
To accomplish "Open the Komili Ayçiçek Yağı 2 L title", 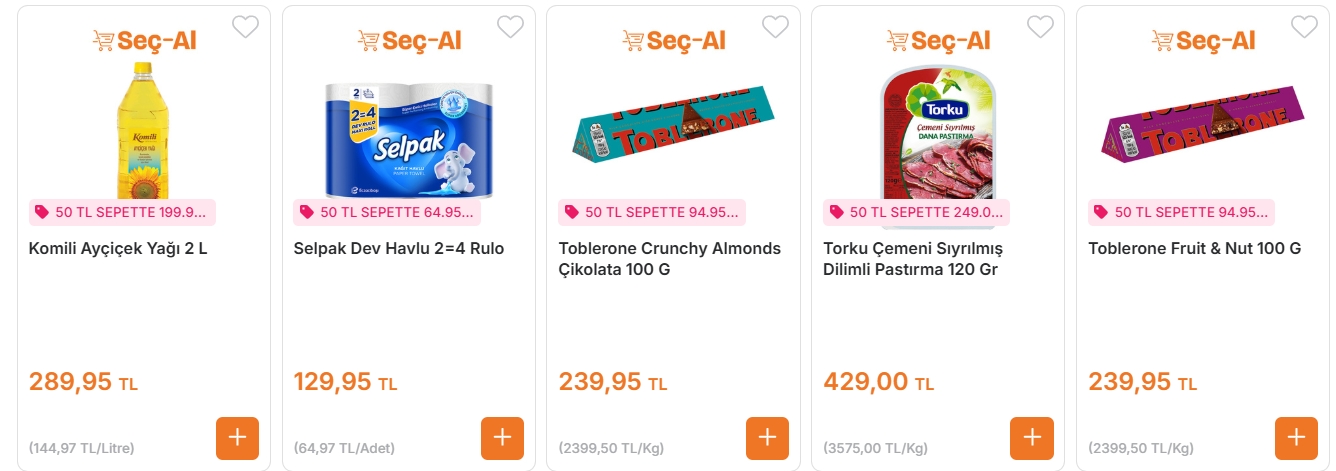I will coord(118,249).
